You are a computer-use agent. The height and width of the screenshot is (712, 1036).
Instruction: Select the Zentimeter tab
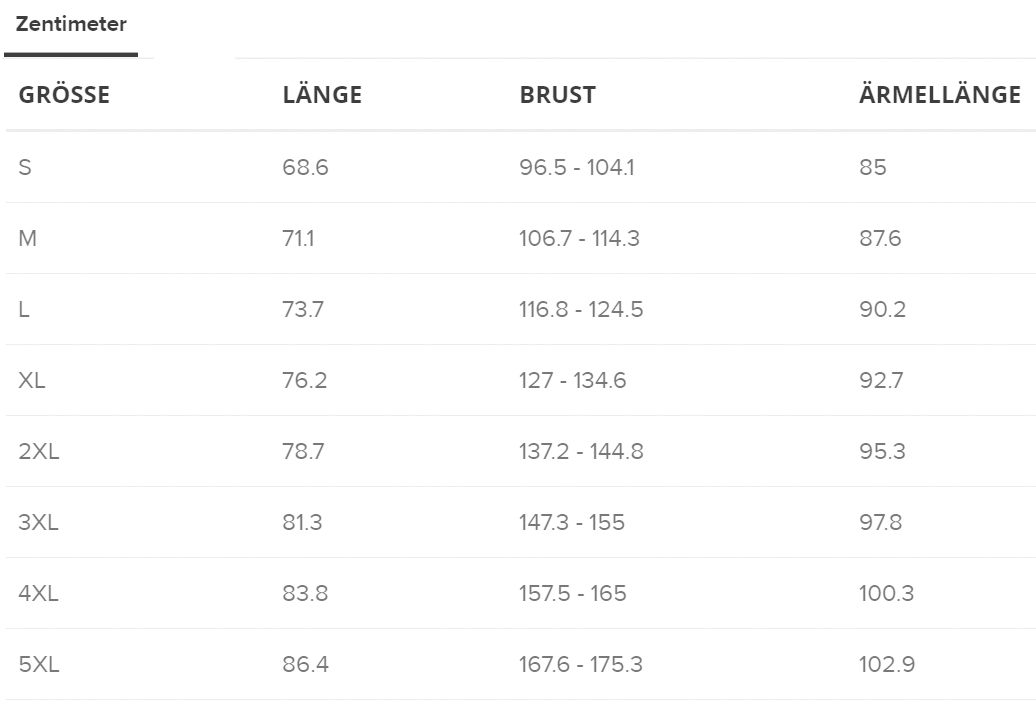[71, 24]
